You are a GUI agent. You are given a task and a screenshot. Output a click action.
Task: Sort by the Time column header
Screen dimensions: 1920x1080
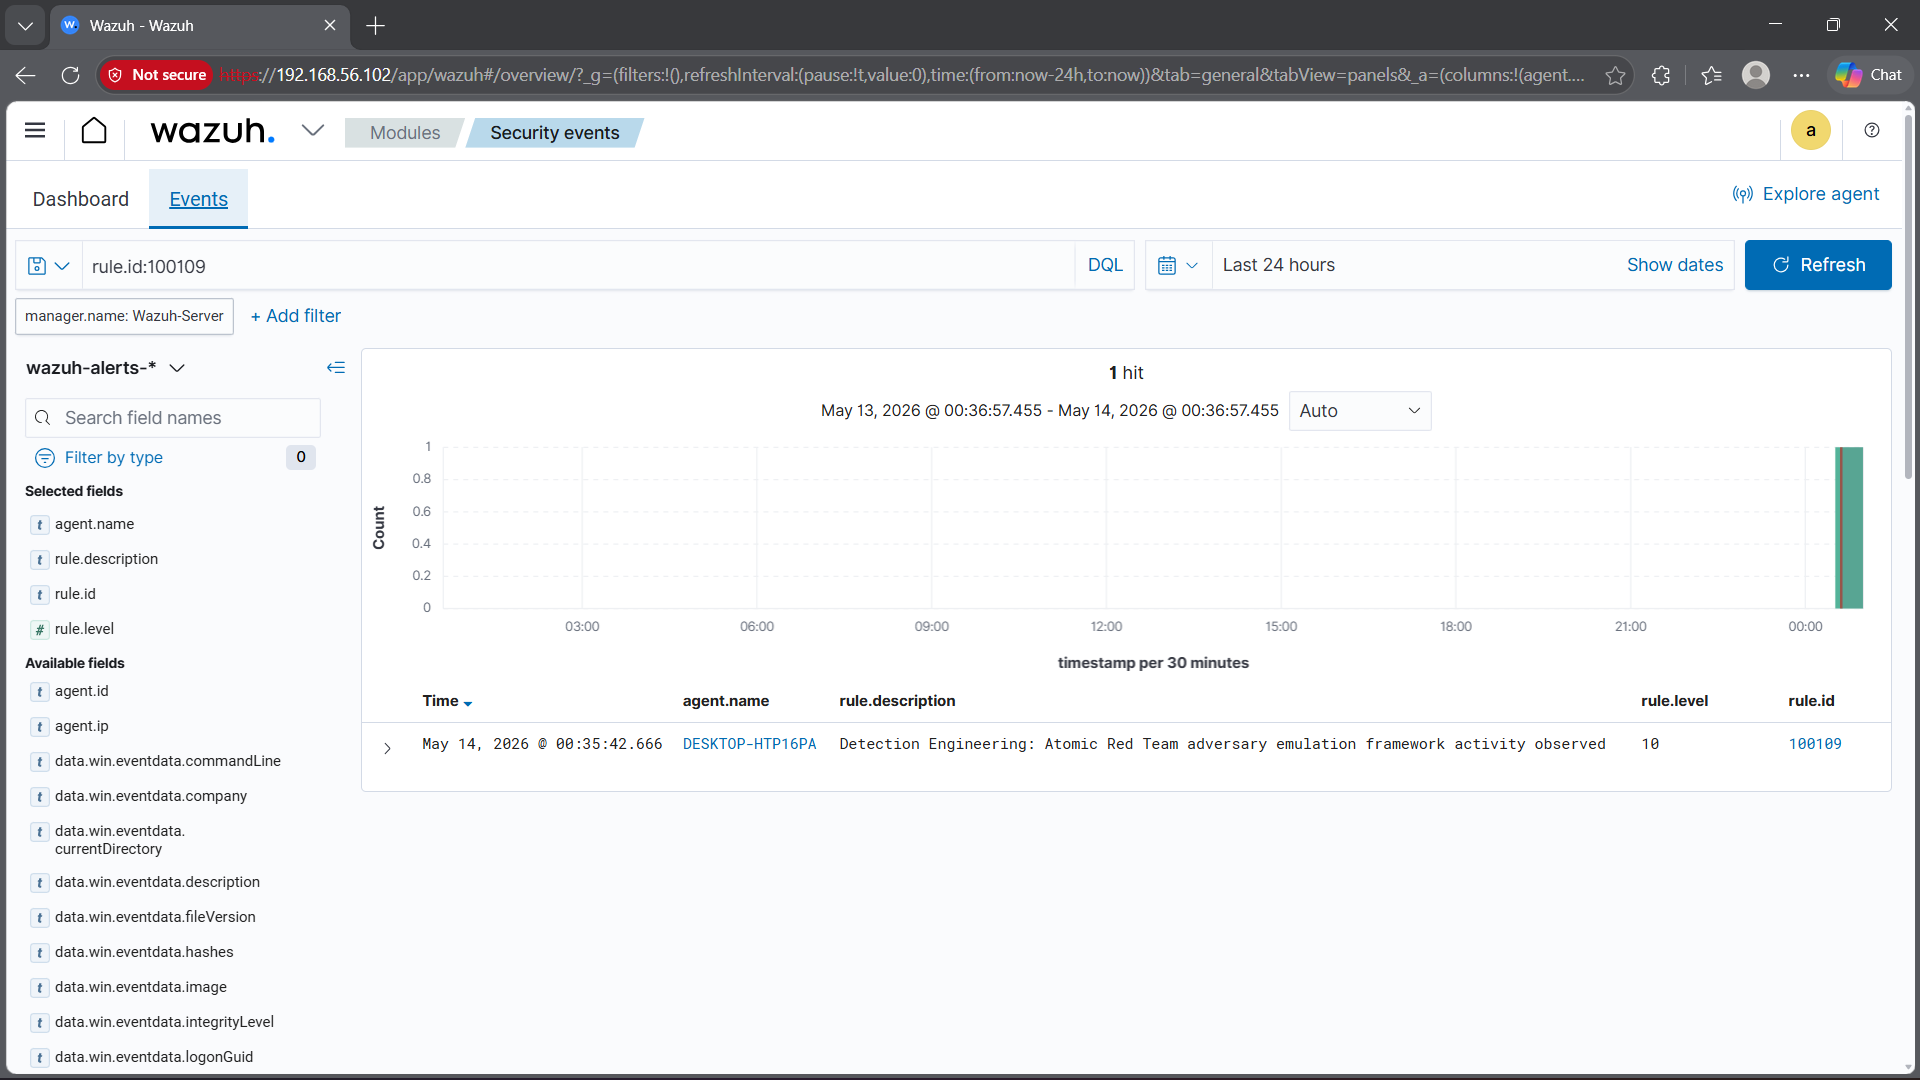(446, 701)
